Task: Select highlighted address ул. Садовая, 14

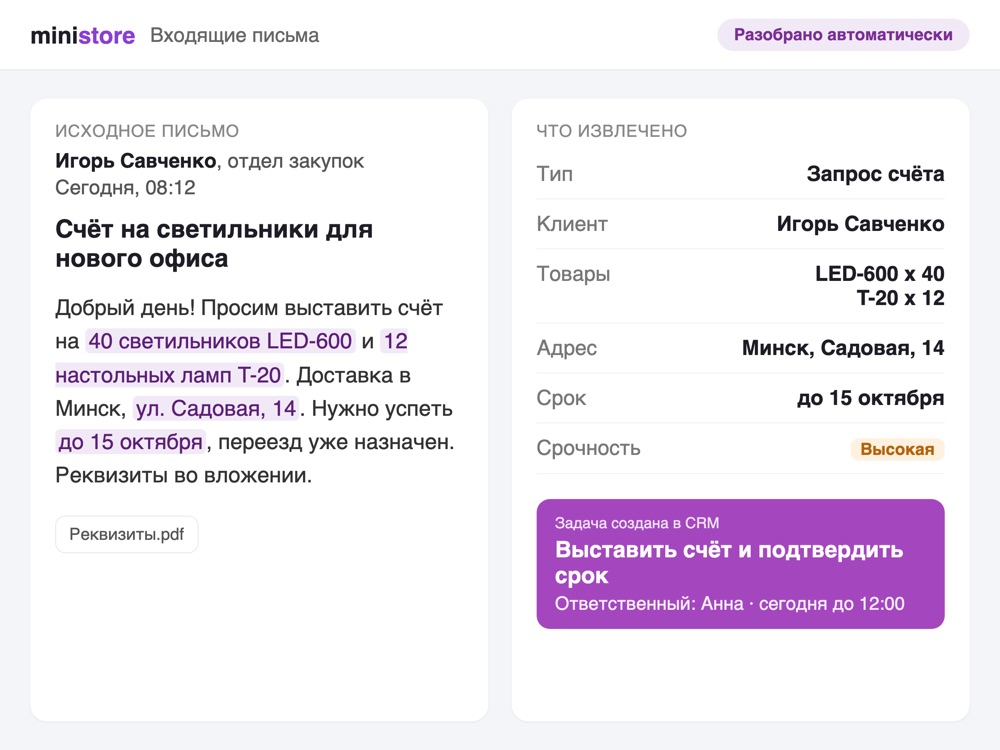Action: click(x=216, y=408)
